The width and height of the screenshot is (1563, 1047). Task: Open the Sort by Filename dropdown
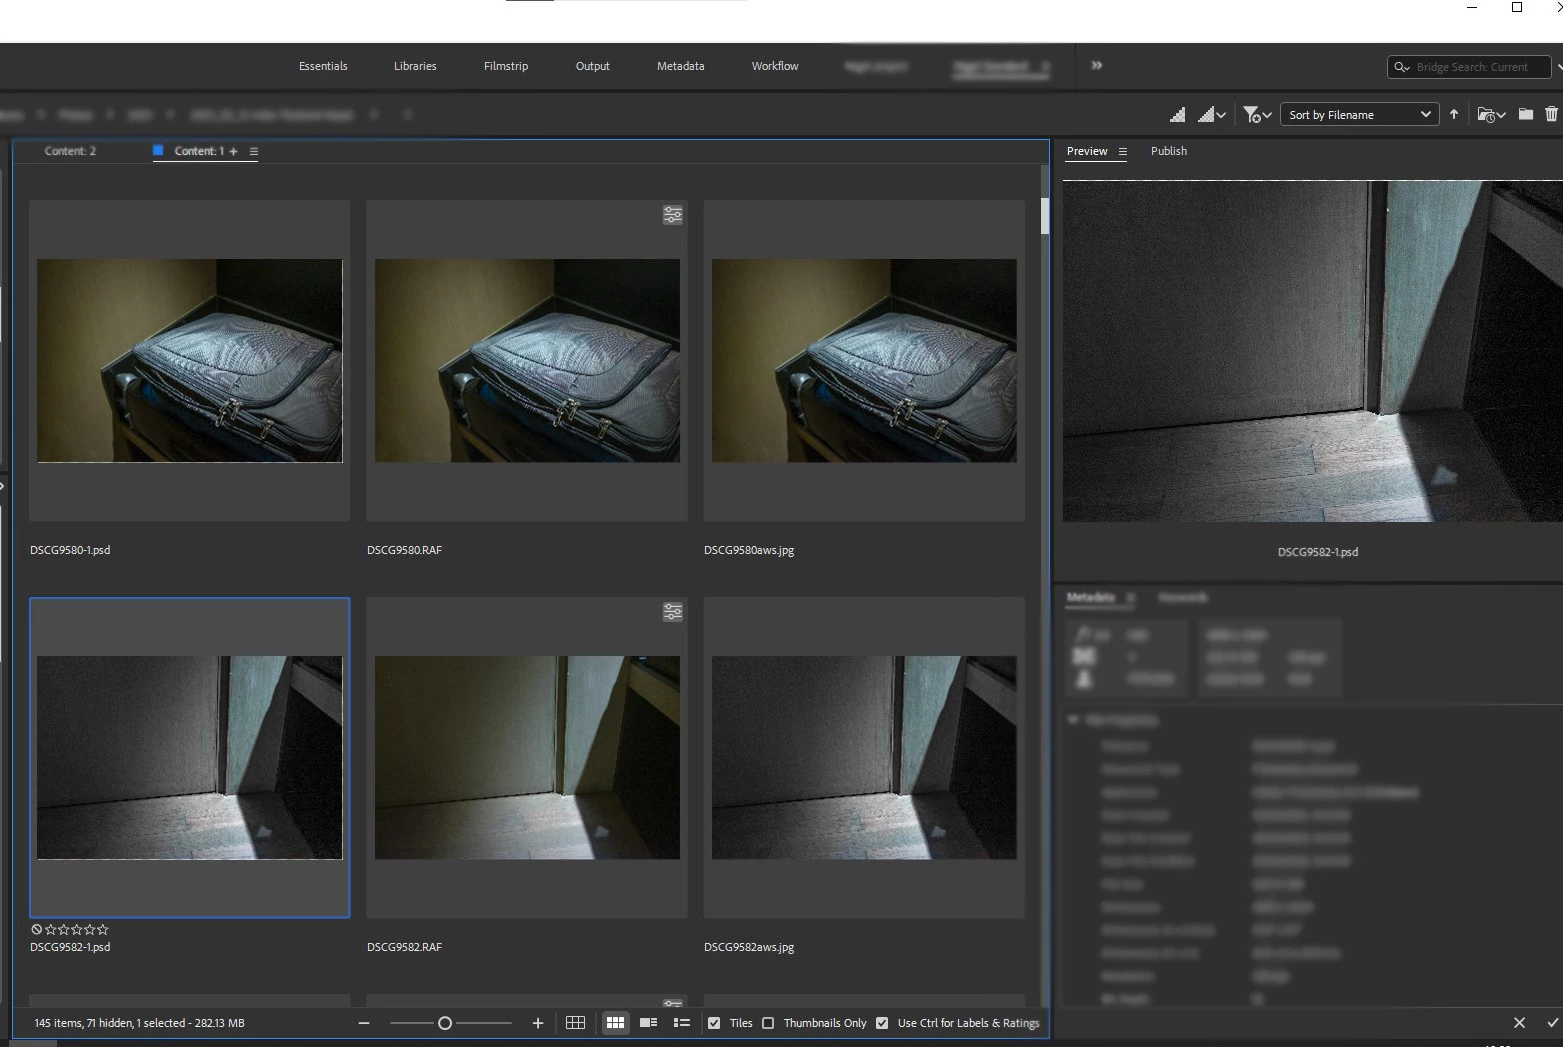[1358, 115]
